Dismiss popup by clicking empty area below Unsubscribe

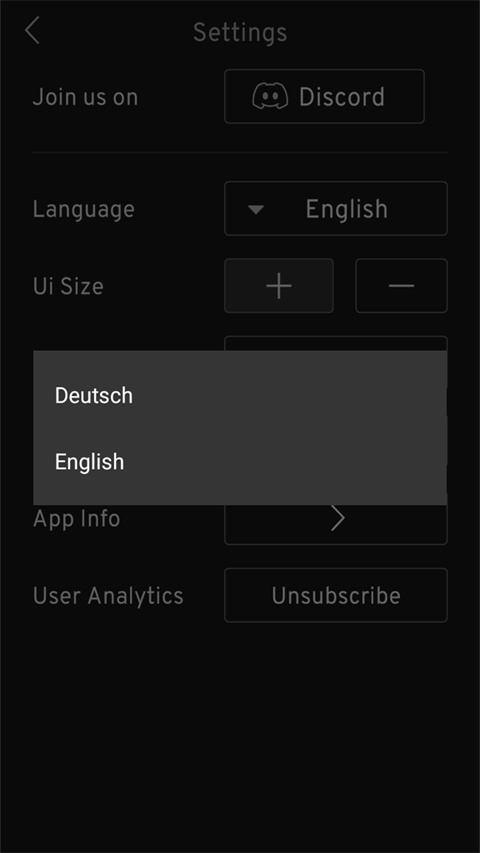pyautogui.click(x=240, y=734)
